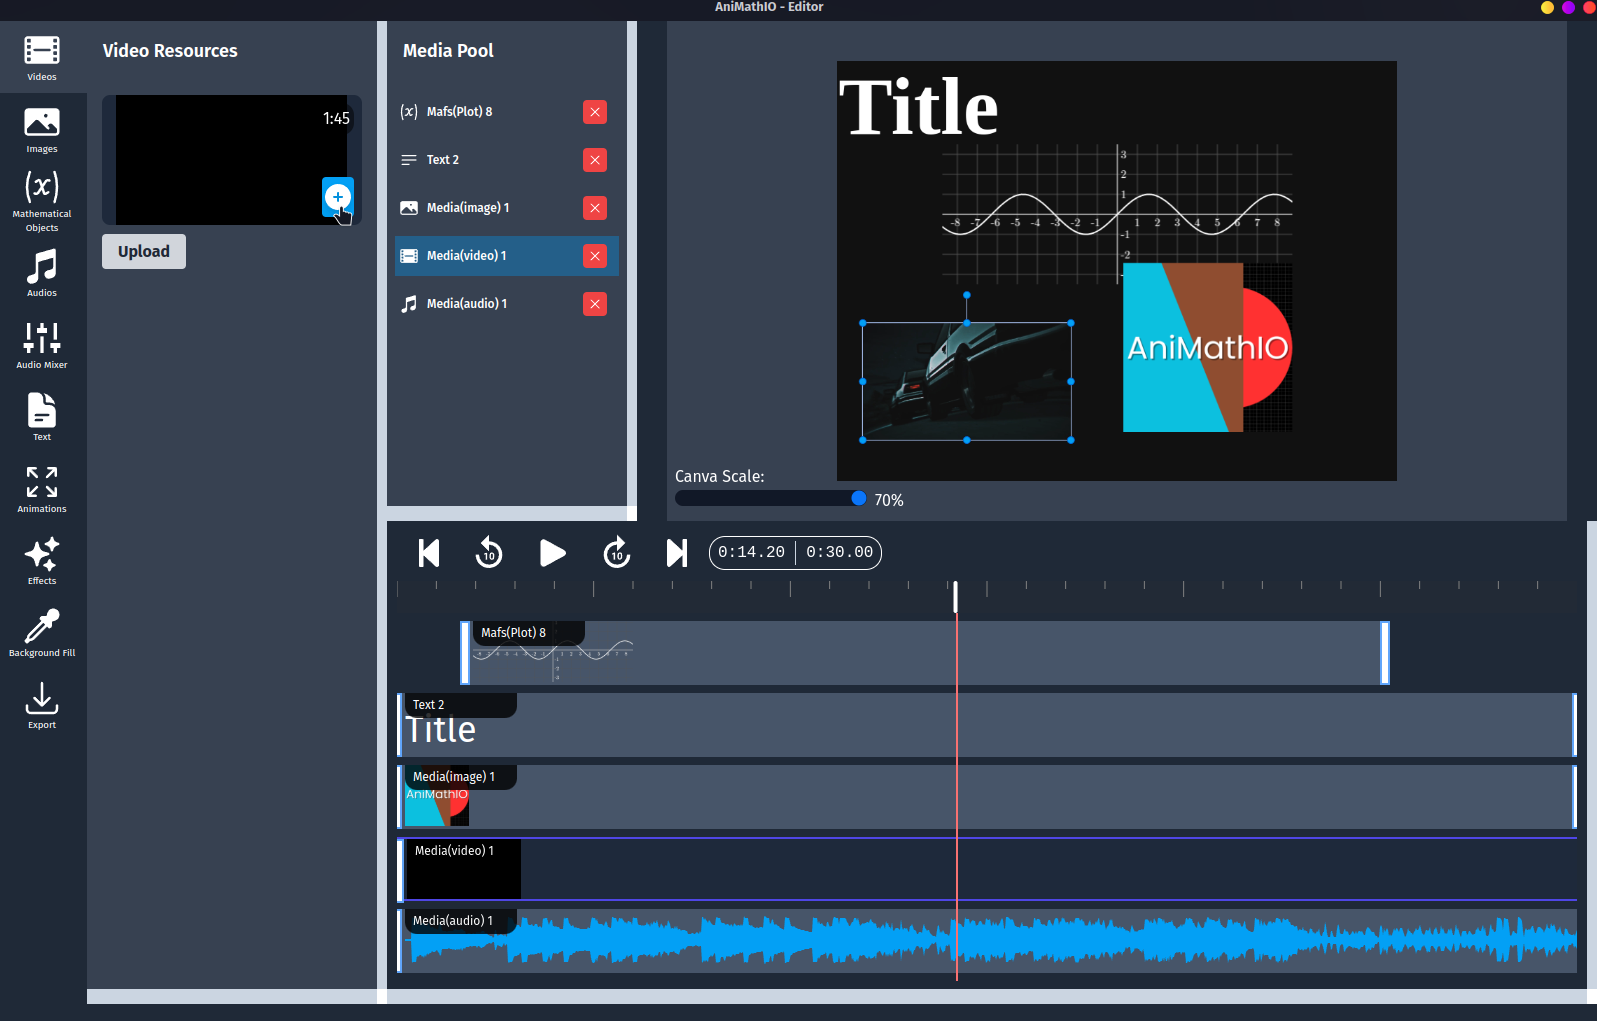Click the playhead marker on timeline ruler
The width and height of the screenshot is (1597, 1021).
point(955,597)
